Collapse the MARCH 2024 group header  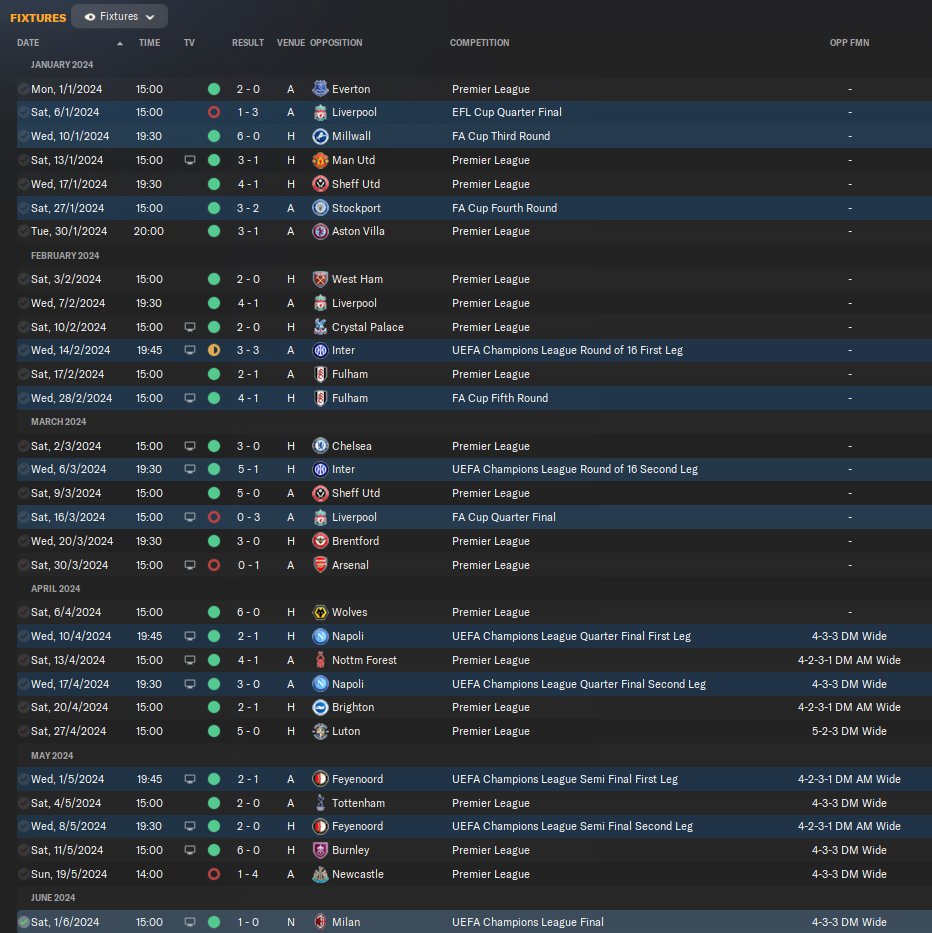58,422
